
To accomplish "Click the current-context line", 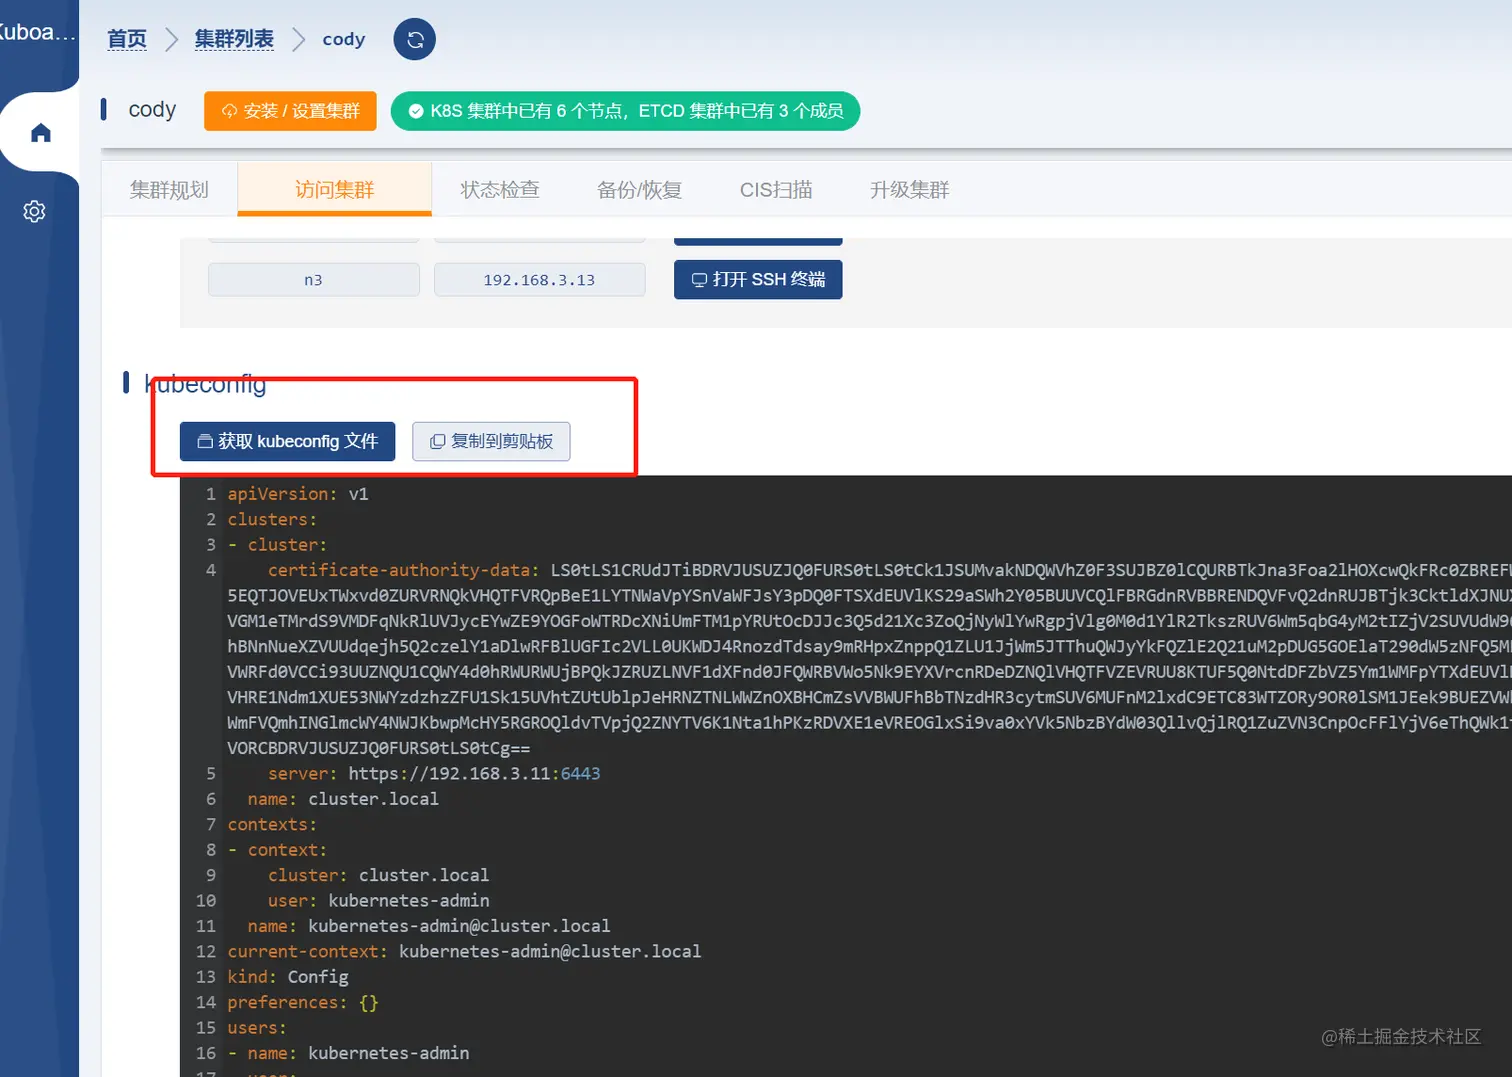I will pos(464,952).
